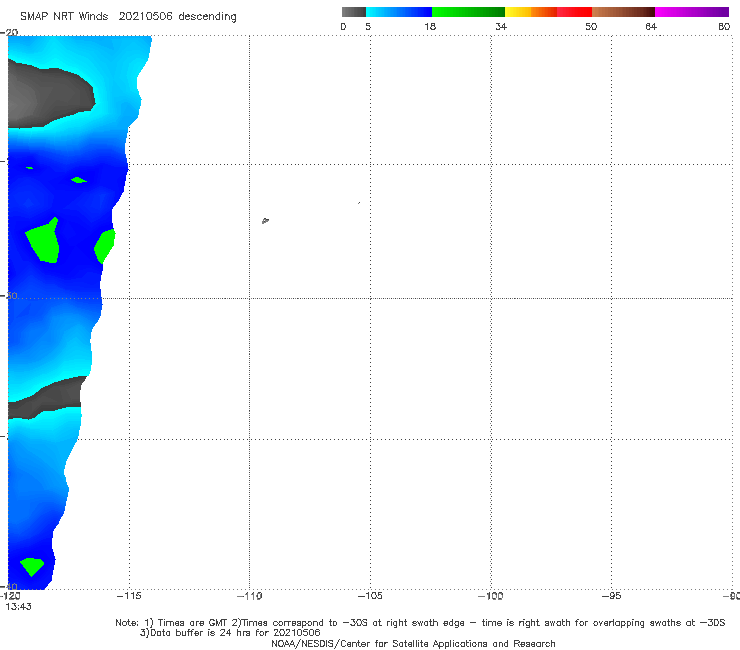Image resolution: width=740 pixels, height=650 pixels.
Task: Click the '34' label under the color bar
Action: tap(501, 27)
